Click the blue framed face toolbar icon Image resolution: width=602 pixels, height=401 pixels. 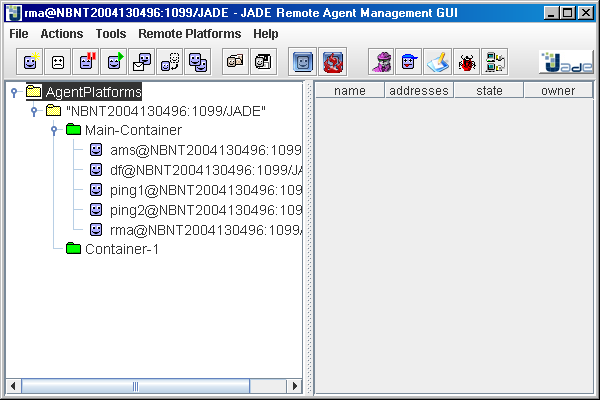click(303, 62)
